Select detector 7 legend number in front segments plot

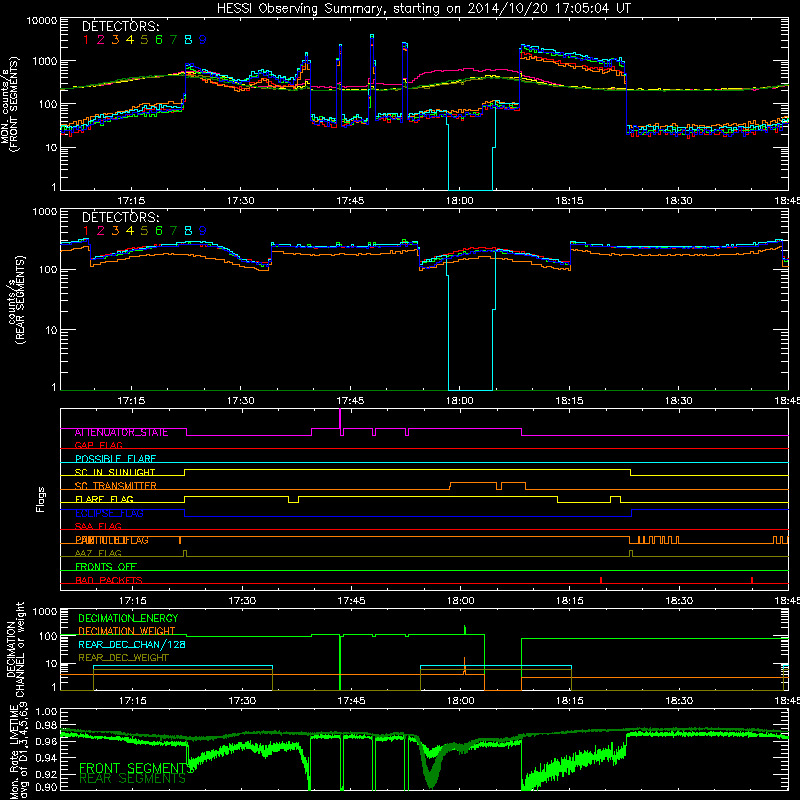coord(173,40)
